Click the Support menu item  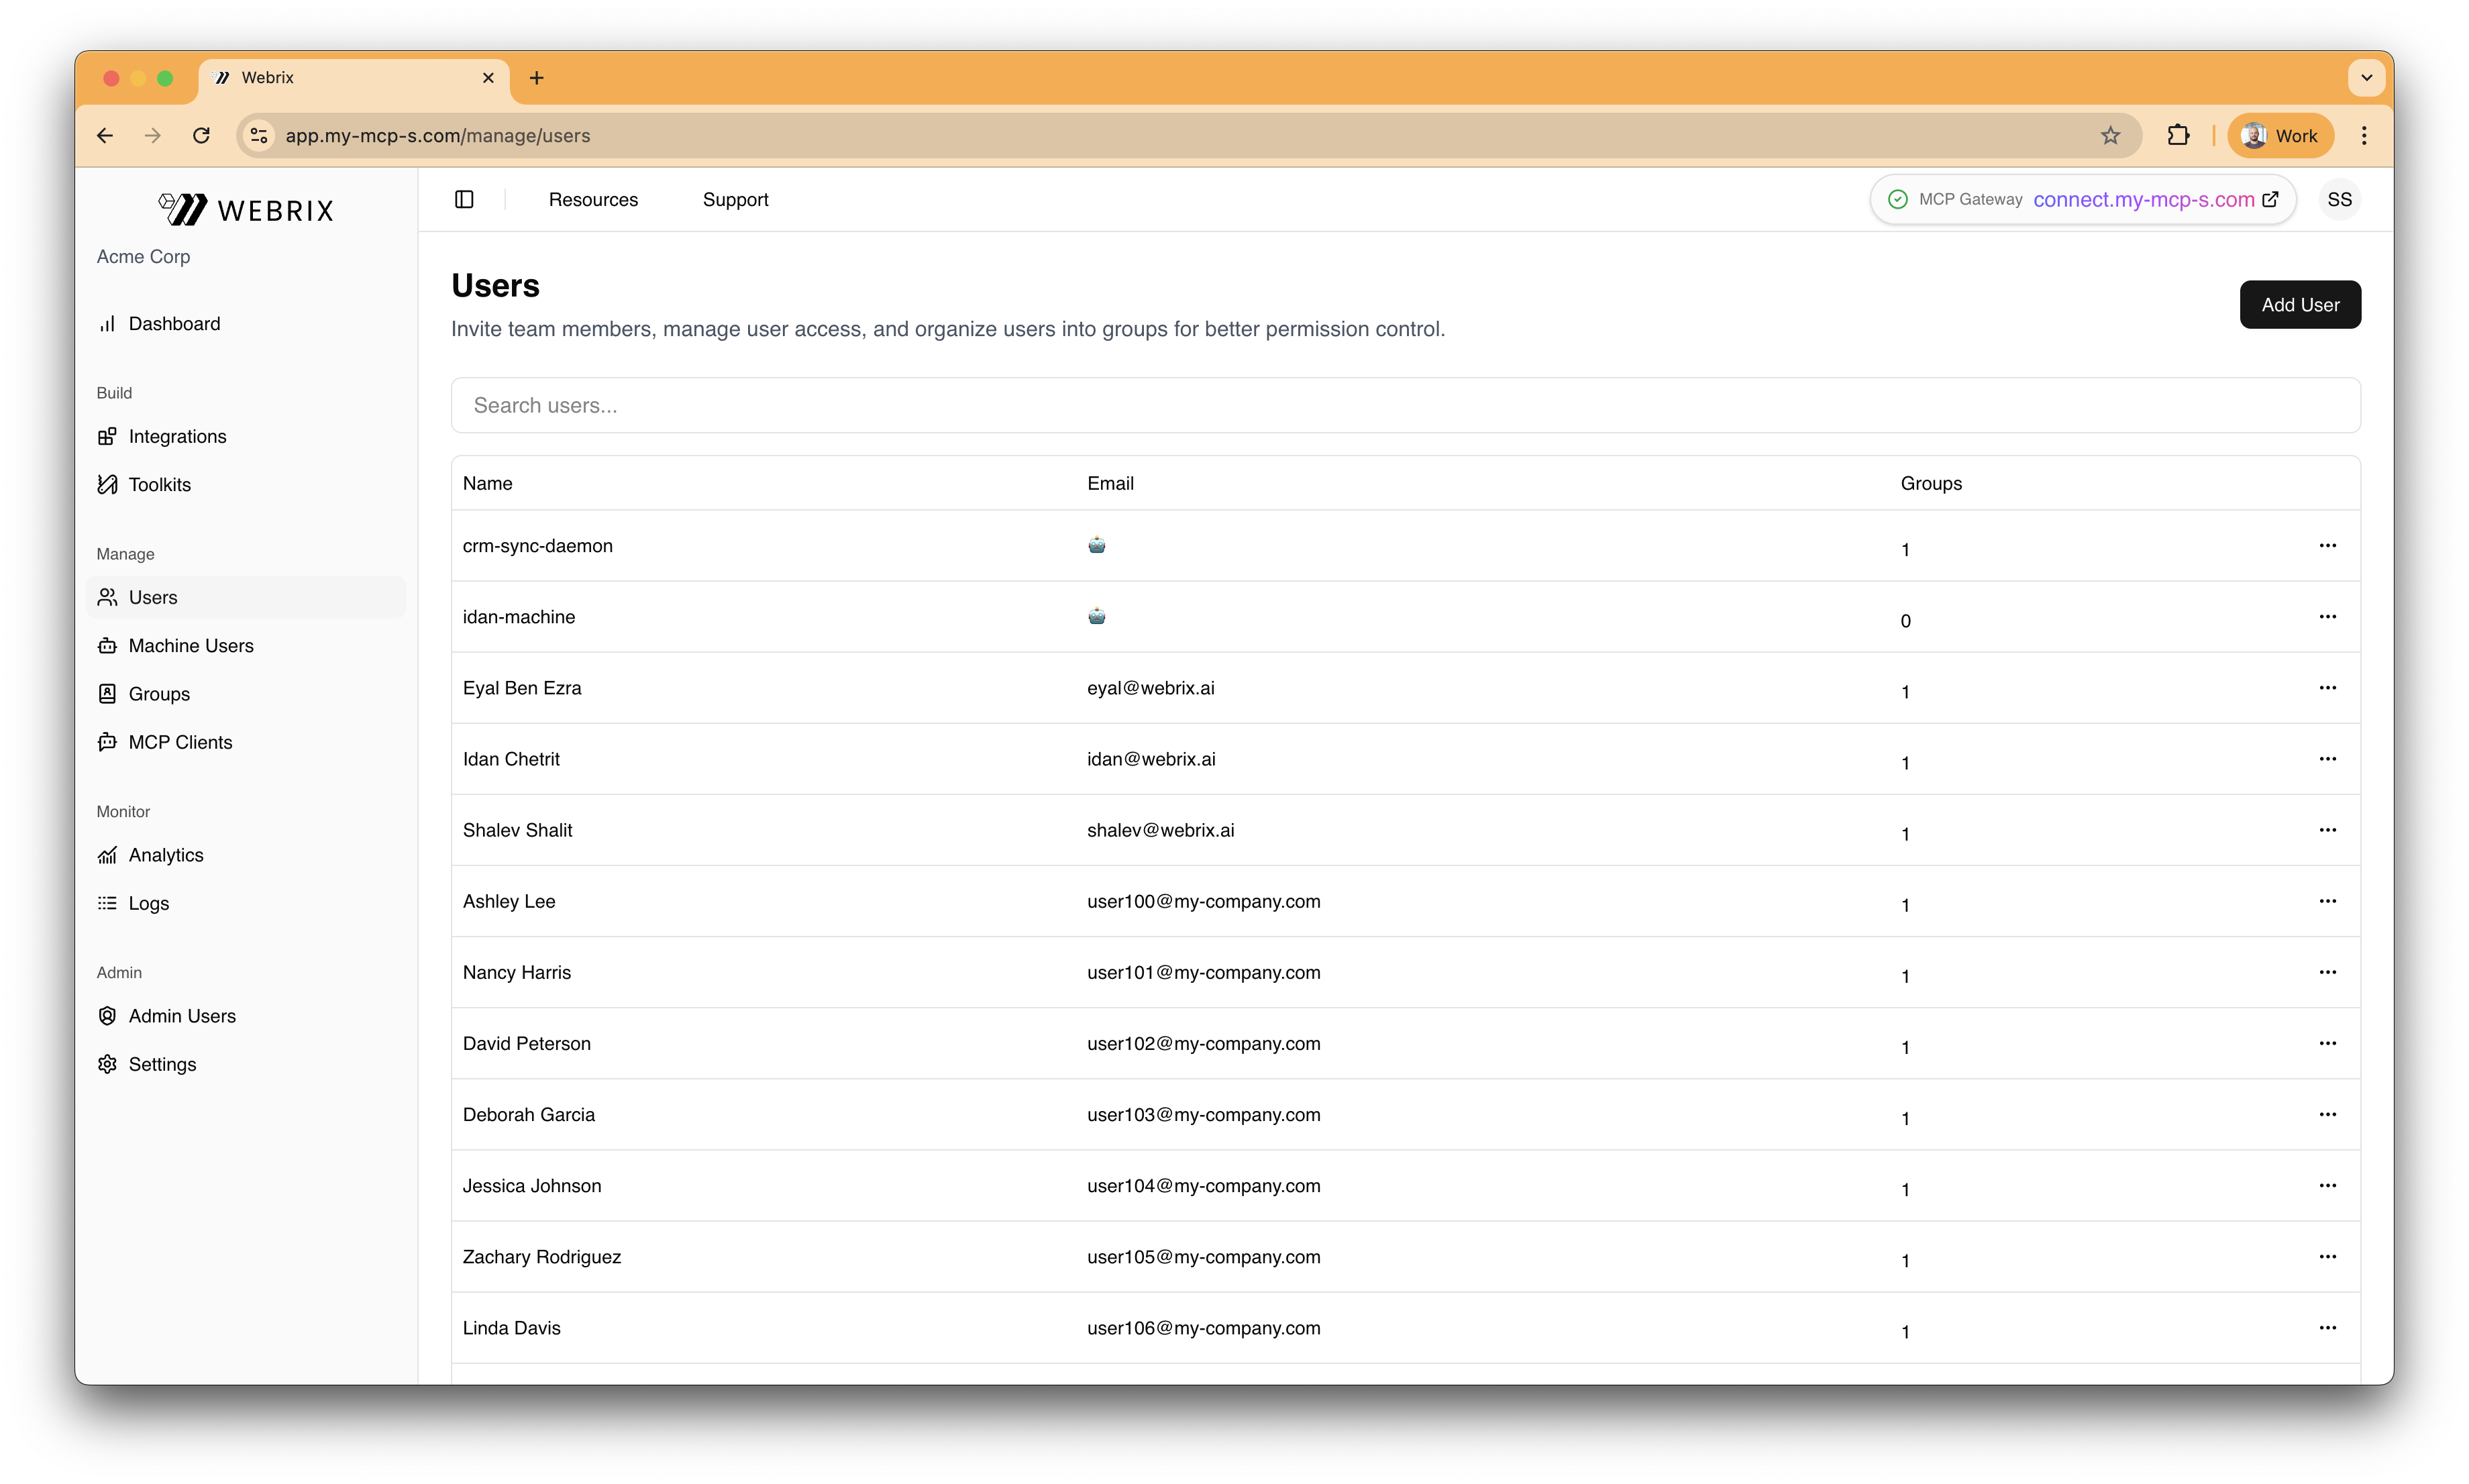coord(735,199)
